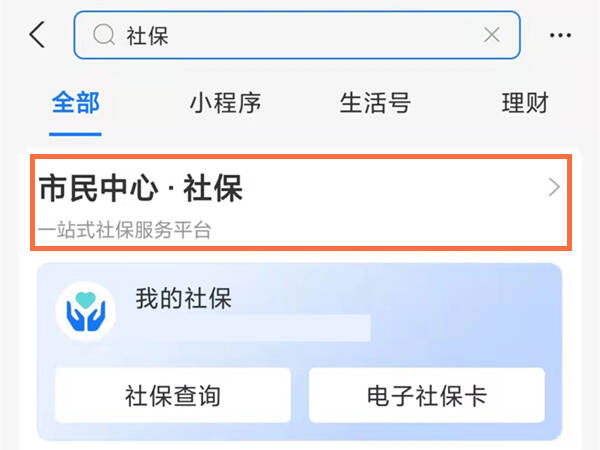Focus the search field containing 社保
This screenshot has height=450, width=600.
[297, 35]
